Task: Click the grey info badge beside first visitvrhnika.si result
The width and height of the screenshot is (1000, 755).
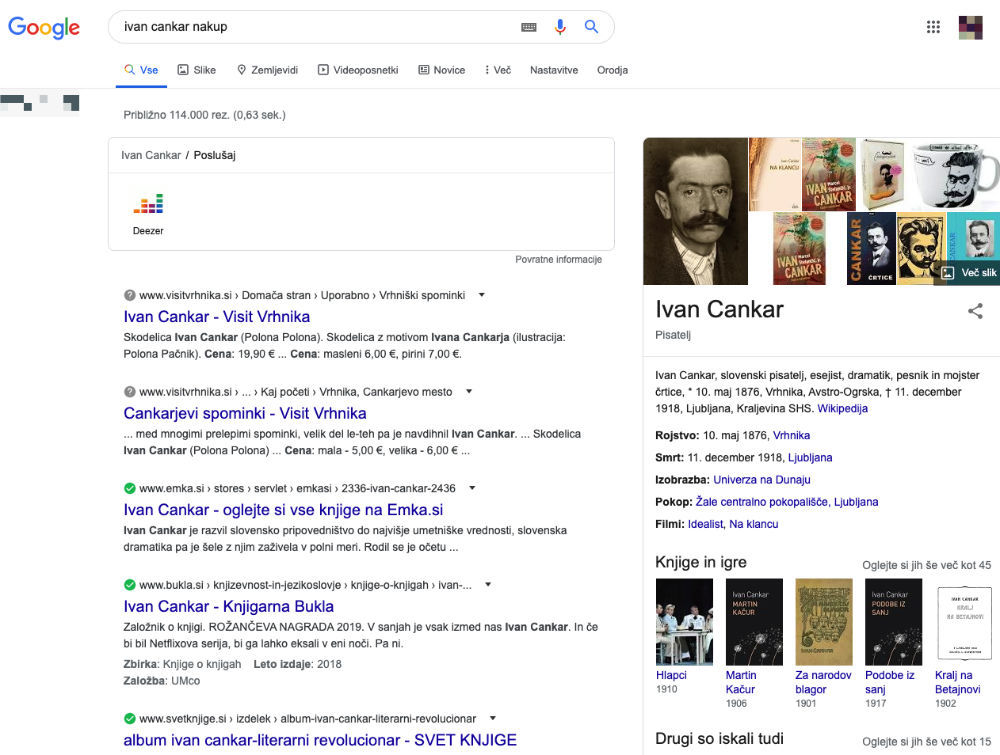Action: (x=129, y=295)
